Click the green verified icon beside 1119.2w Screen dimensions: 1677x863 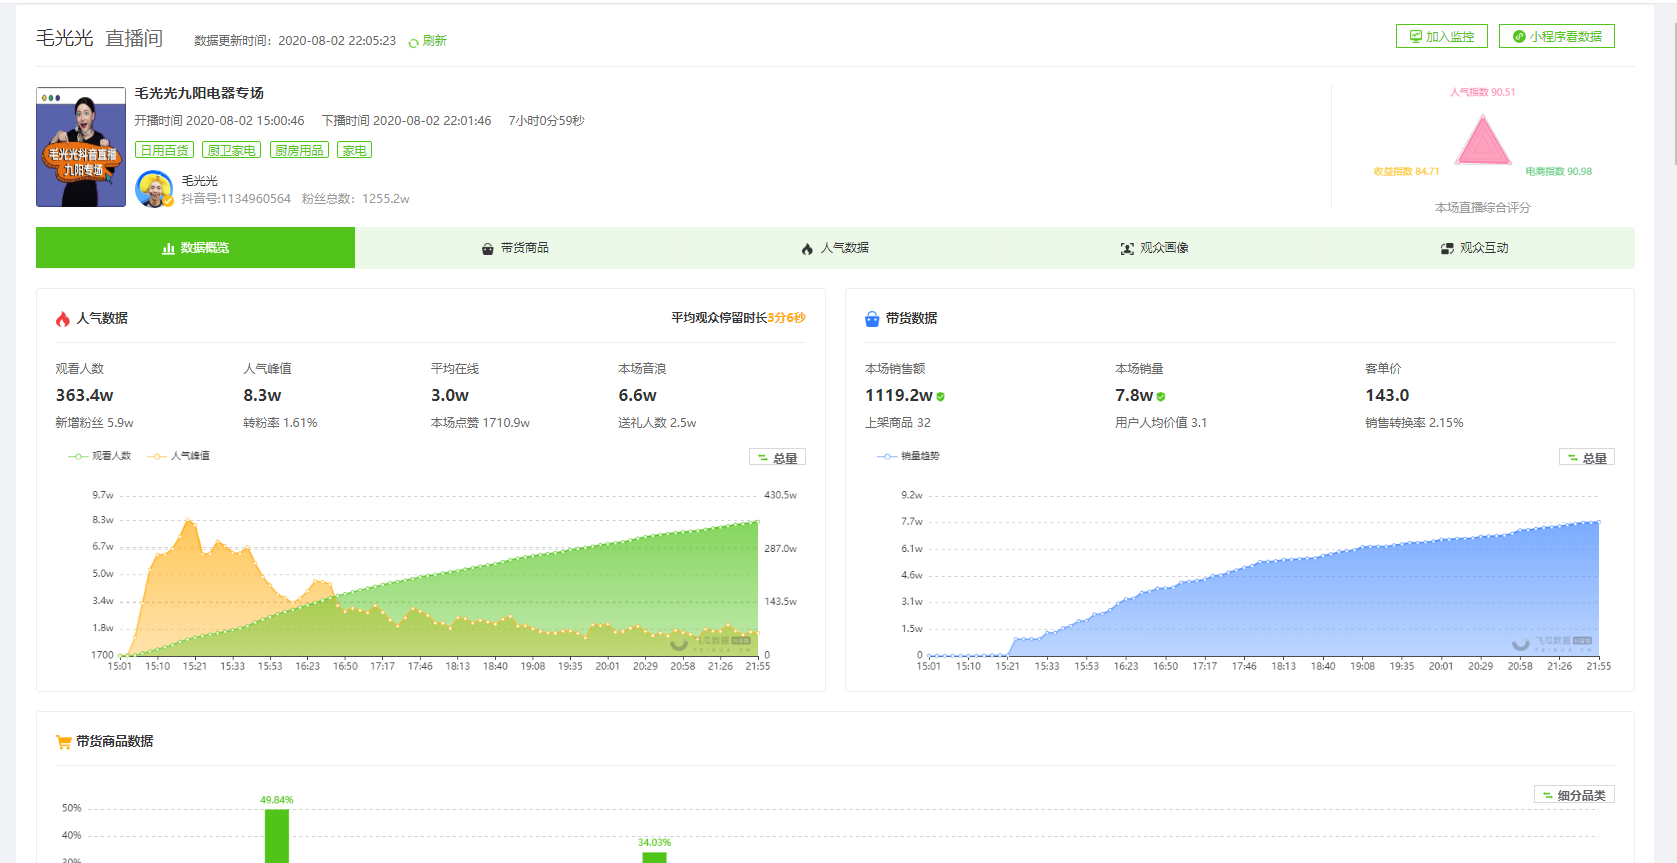click(x=941, y=397)
